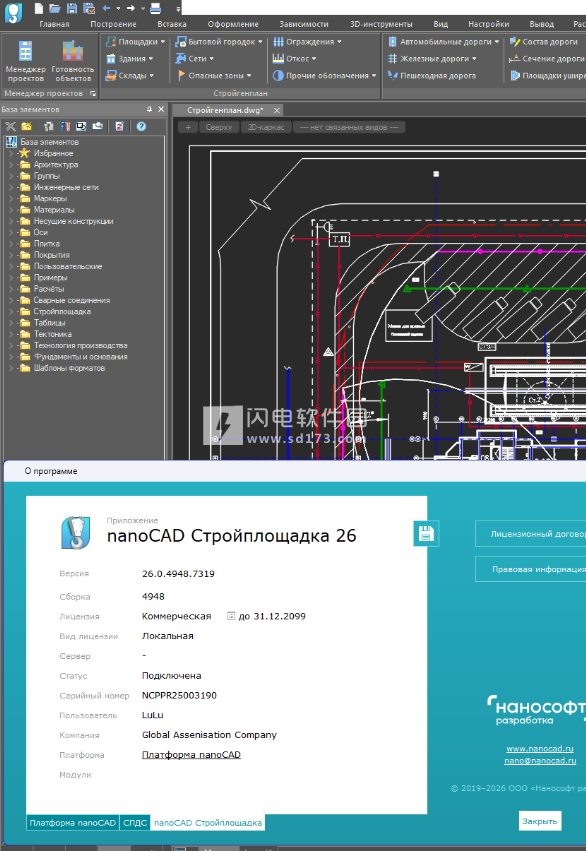
Task: Click the Состав дороги tool
Action: (544, 42)
